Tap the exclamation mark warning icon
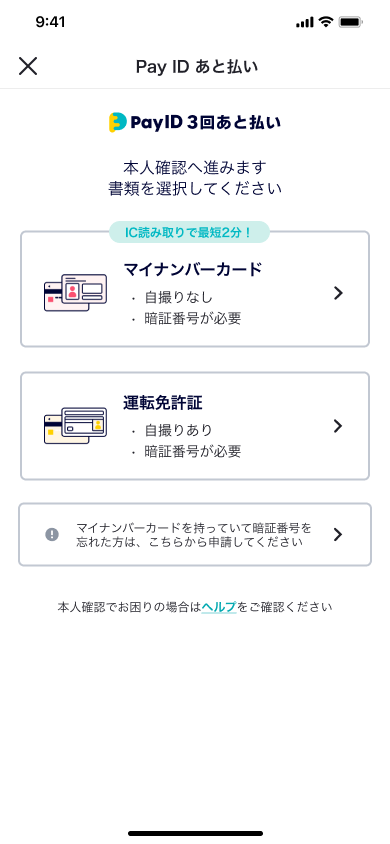 click(52, 534)
